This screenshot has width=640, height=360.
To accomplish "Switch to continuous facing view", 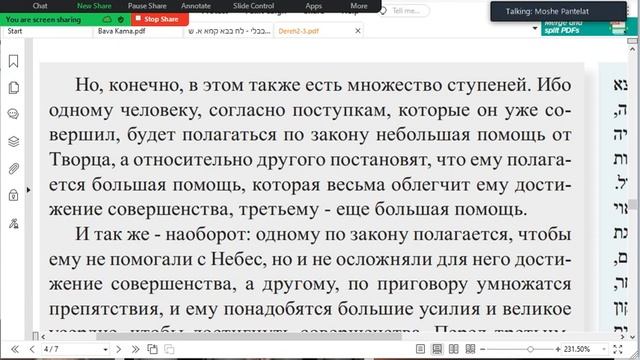I will pyautogui.click(x=470, y=349).
